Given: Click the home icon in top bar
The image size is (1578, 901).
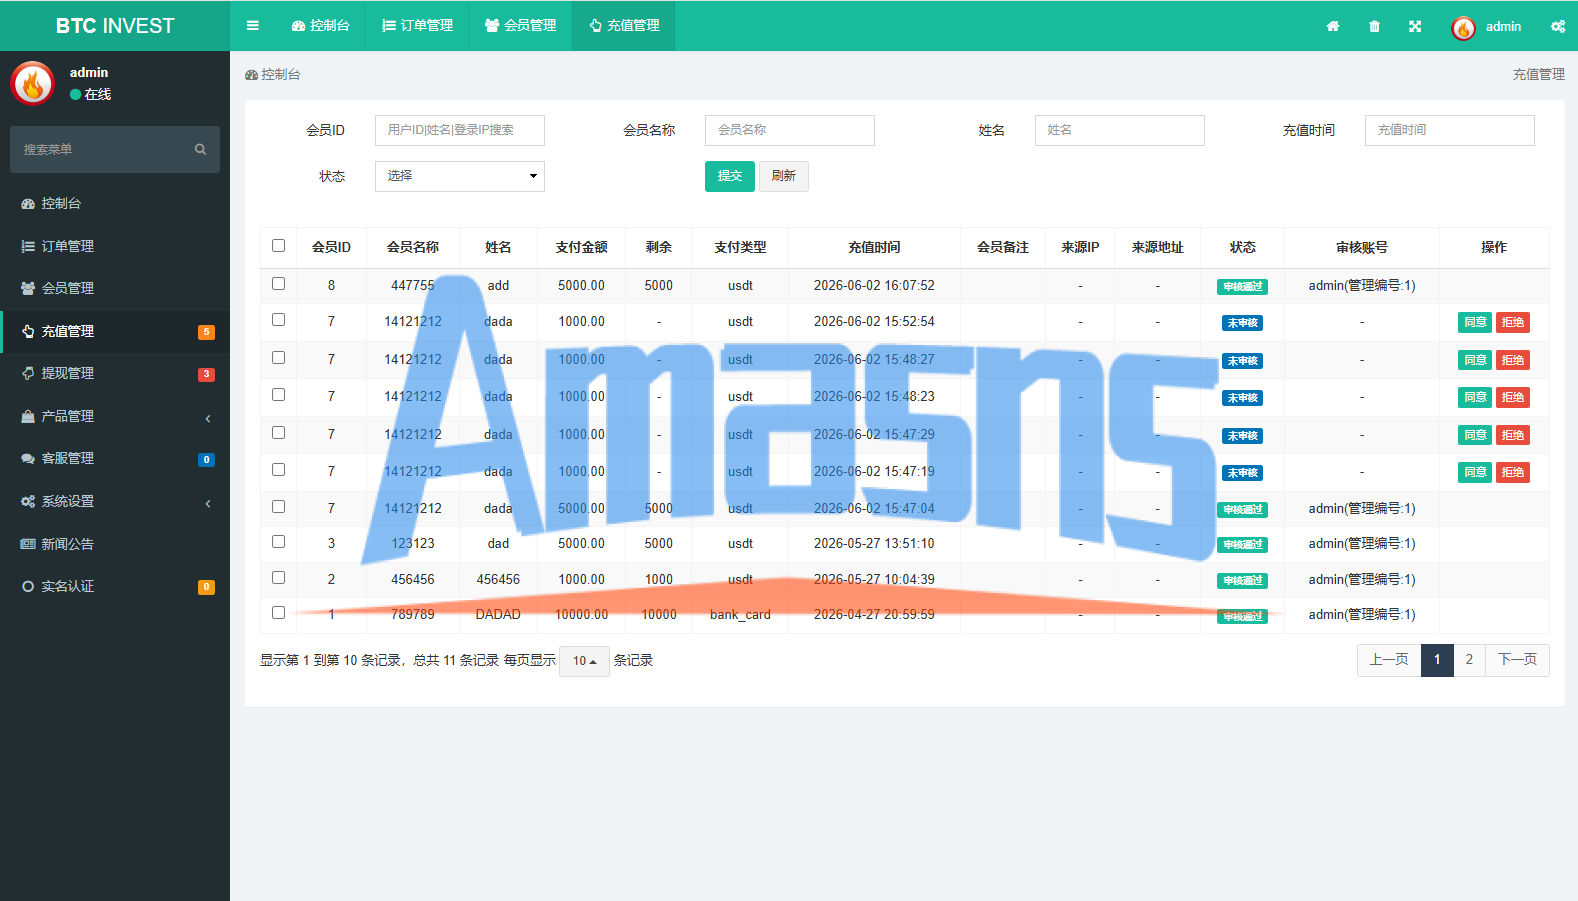Looking at the screenshot, I should [1333, 27].
